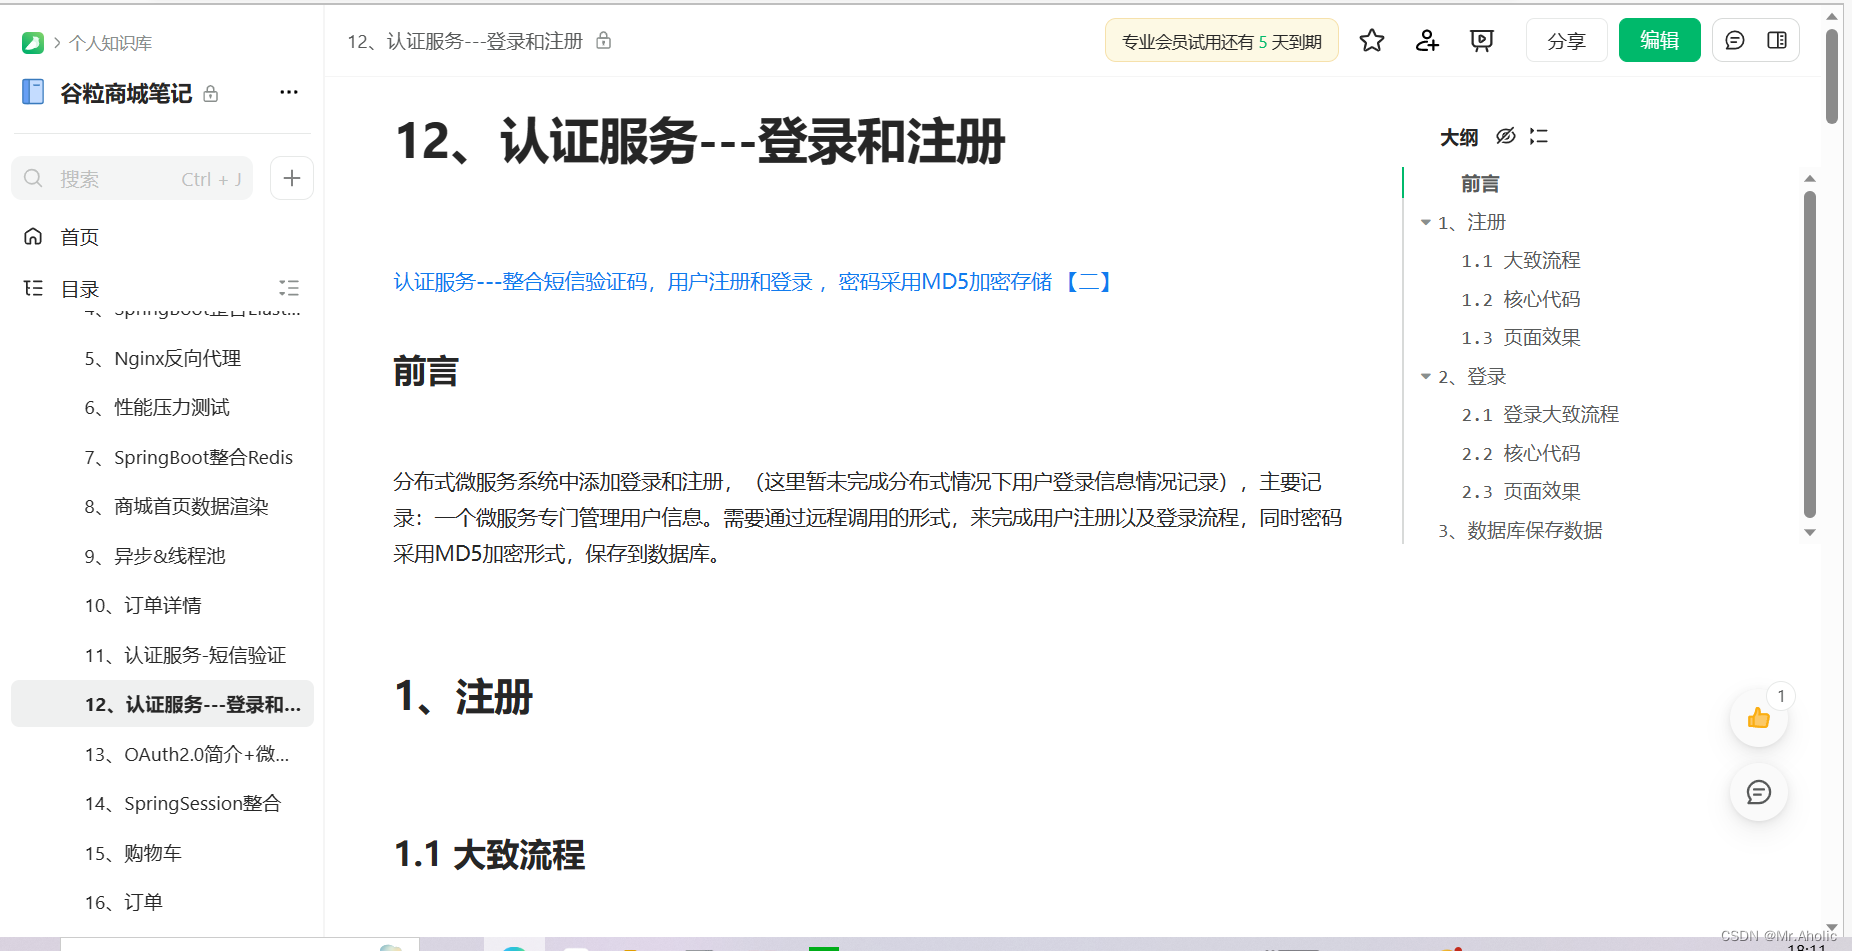Viewport: 1852px width, 951px height.
Task: Collapse the '1、注册' outline section
Action: pos(1426,222)
